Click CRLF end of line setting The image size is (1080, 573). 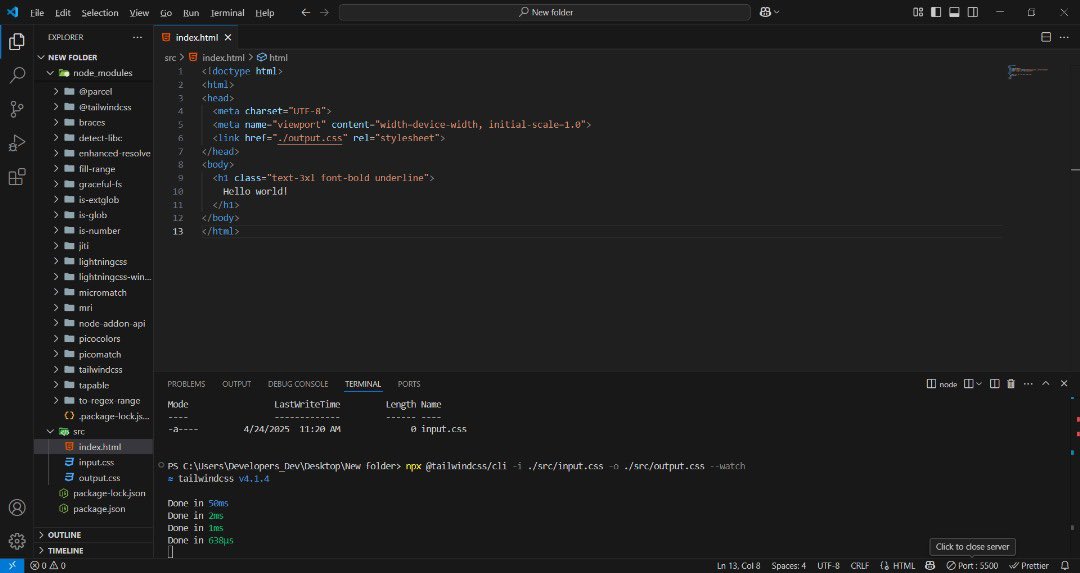pos(860,565)
